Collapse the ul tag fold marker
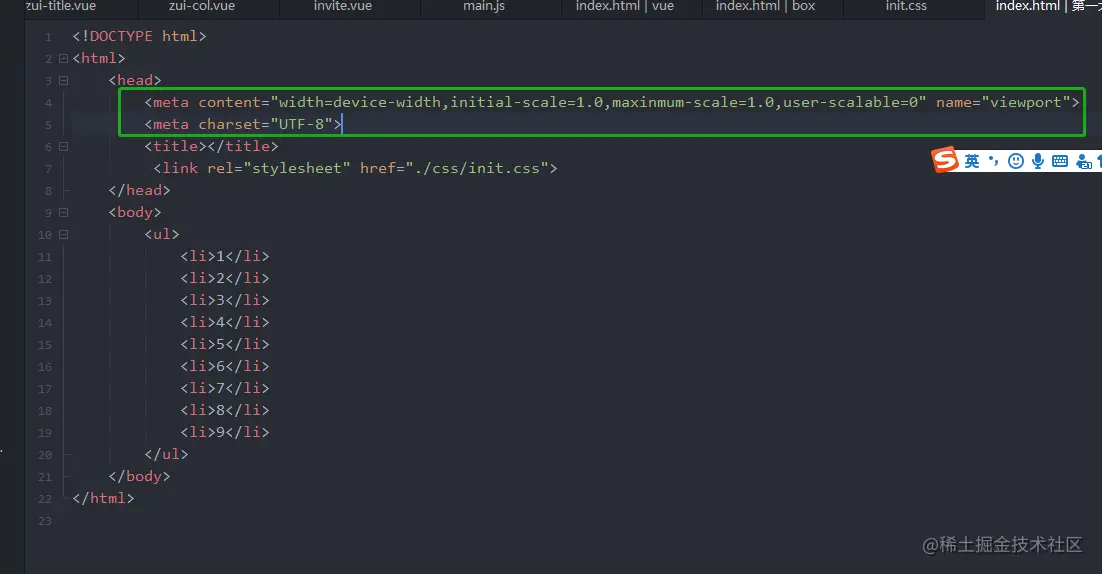This screenshot has width=1102, height=574. click(x=63, y=235)
